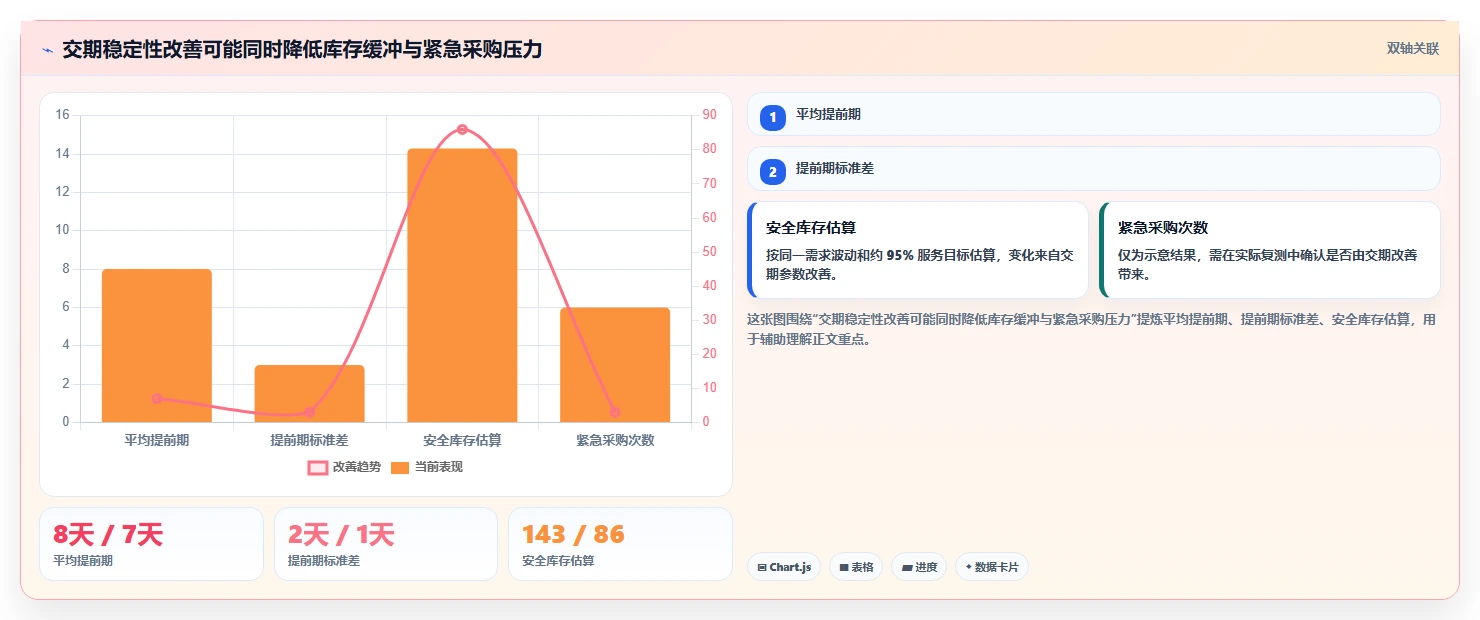This screenshot has width=1480, height=620.
Task: Click the orange bar for 紧急采购次数
Action: pyautogui.click(x=615, y=365)
